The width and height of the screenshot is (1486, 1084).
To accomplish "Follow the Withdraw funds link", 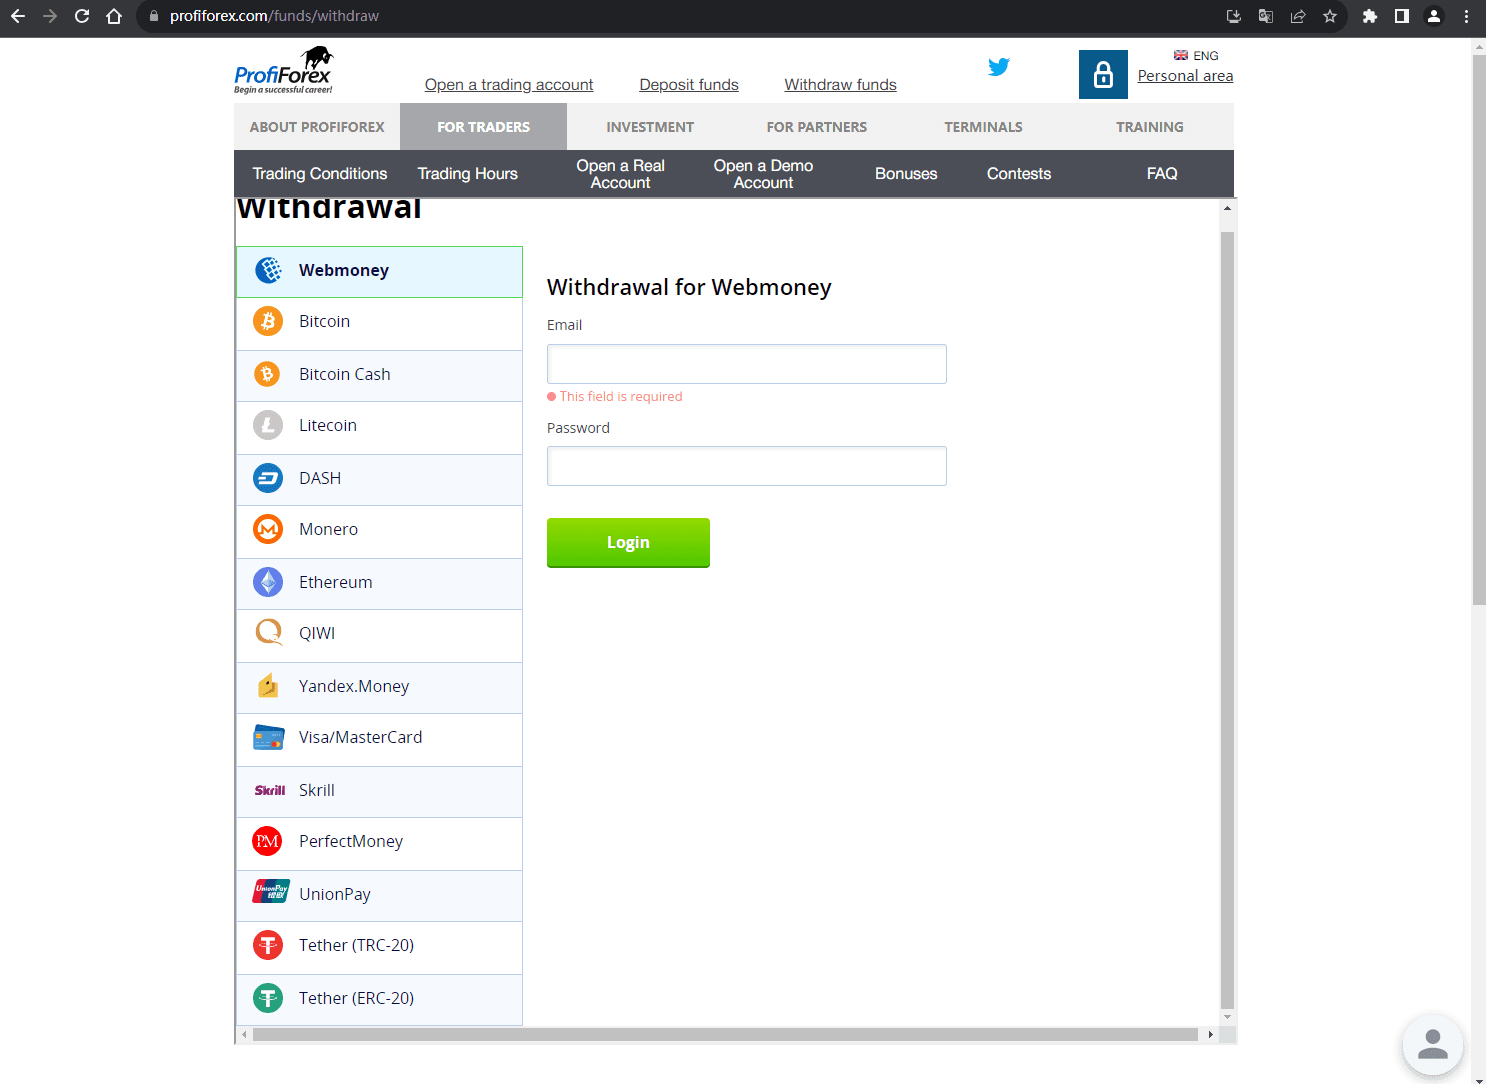I will tap(841, 85).
